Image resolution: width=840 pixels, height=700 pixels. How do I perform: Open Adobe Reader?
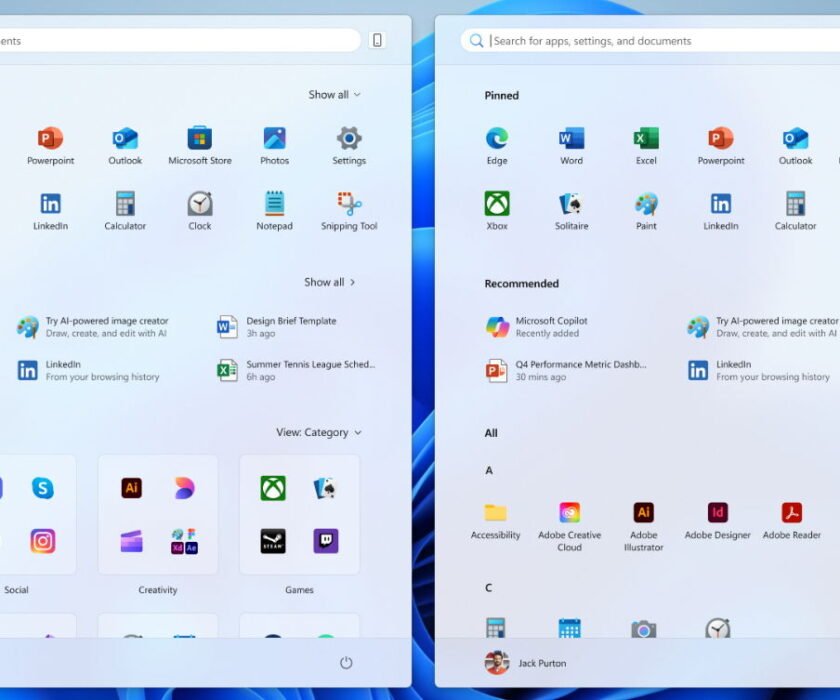[x=792, y=521]
